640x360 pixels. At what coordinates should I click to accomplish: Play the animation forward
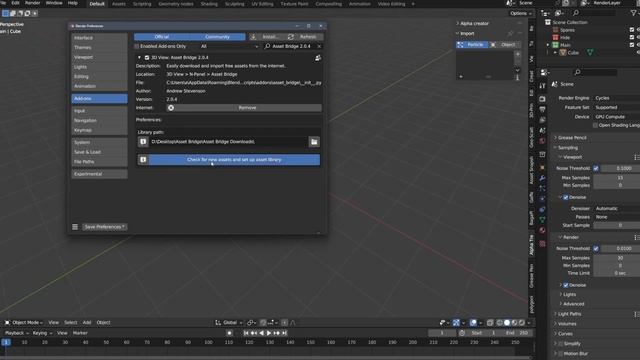tap(269, 333)
